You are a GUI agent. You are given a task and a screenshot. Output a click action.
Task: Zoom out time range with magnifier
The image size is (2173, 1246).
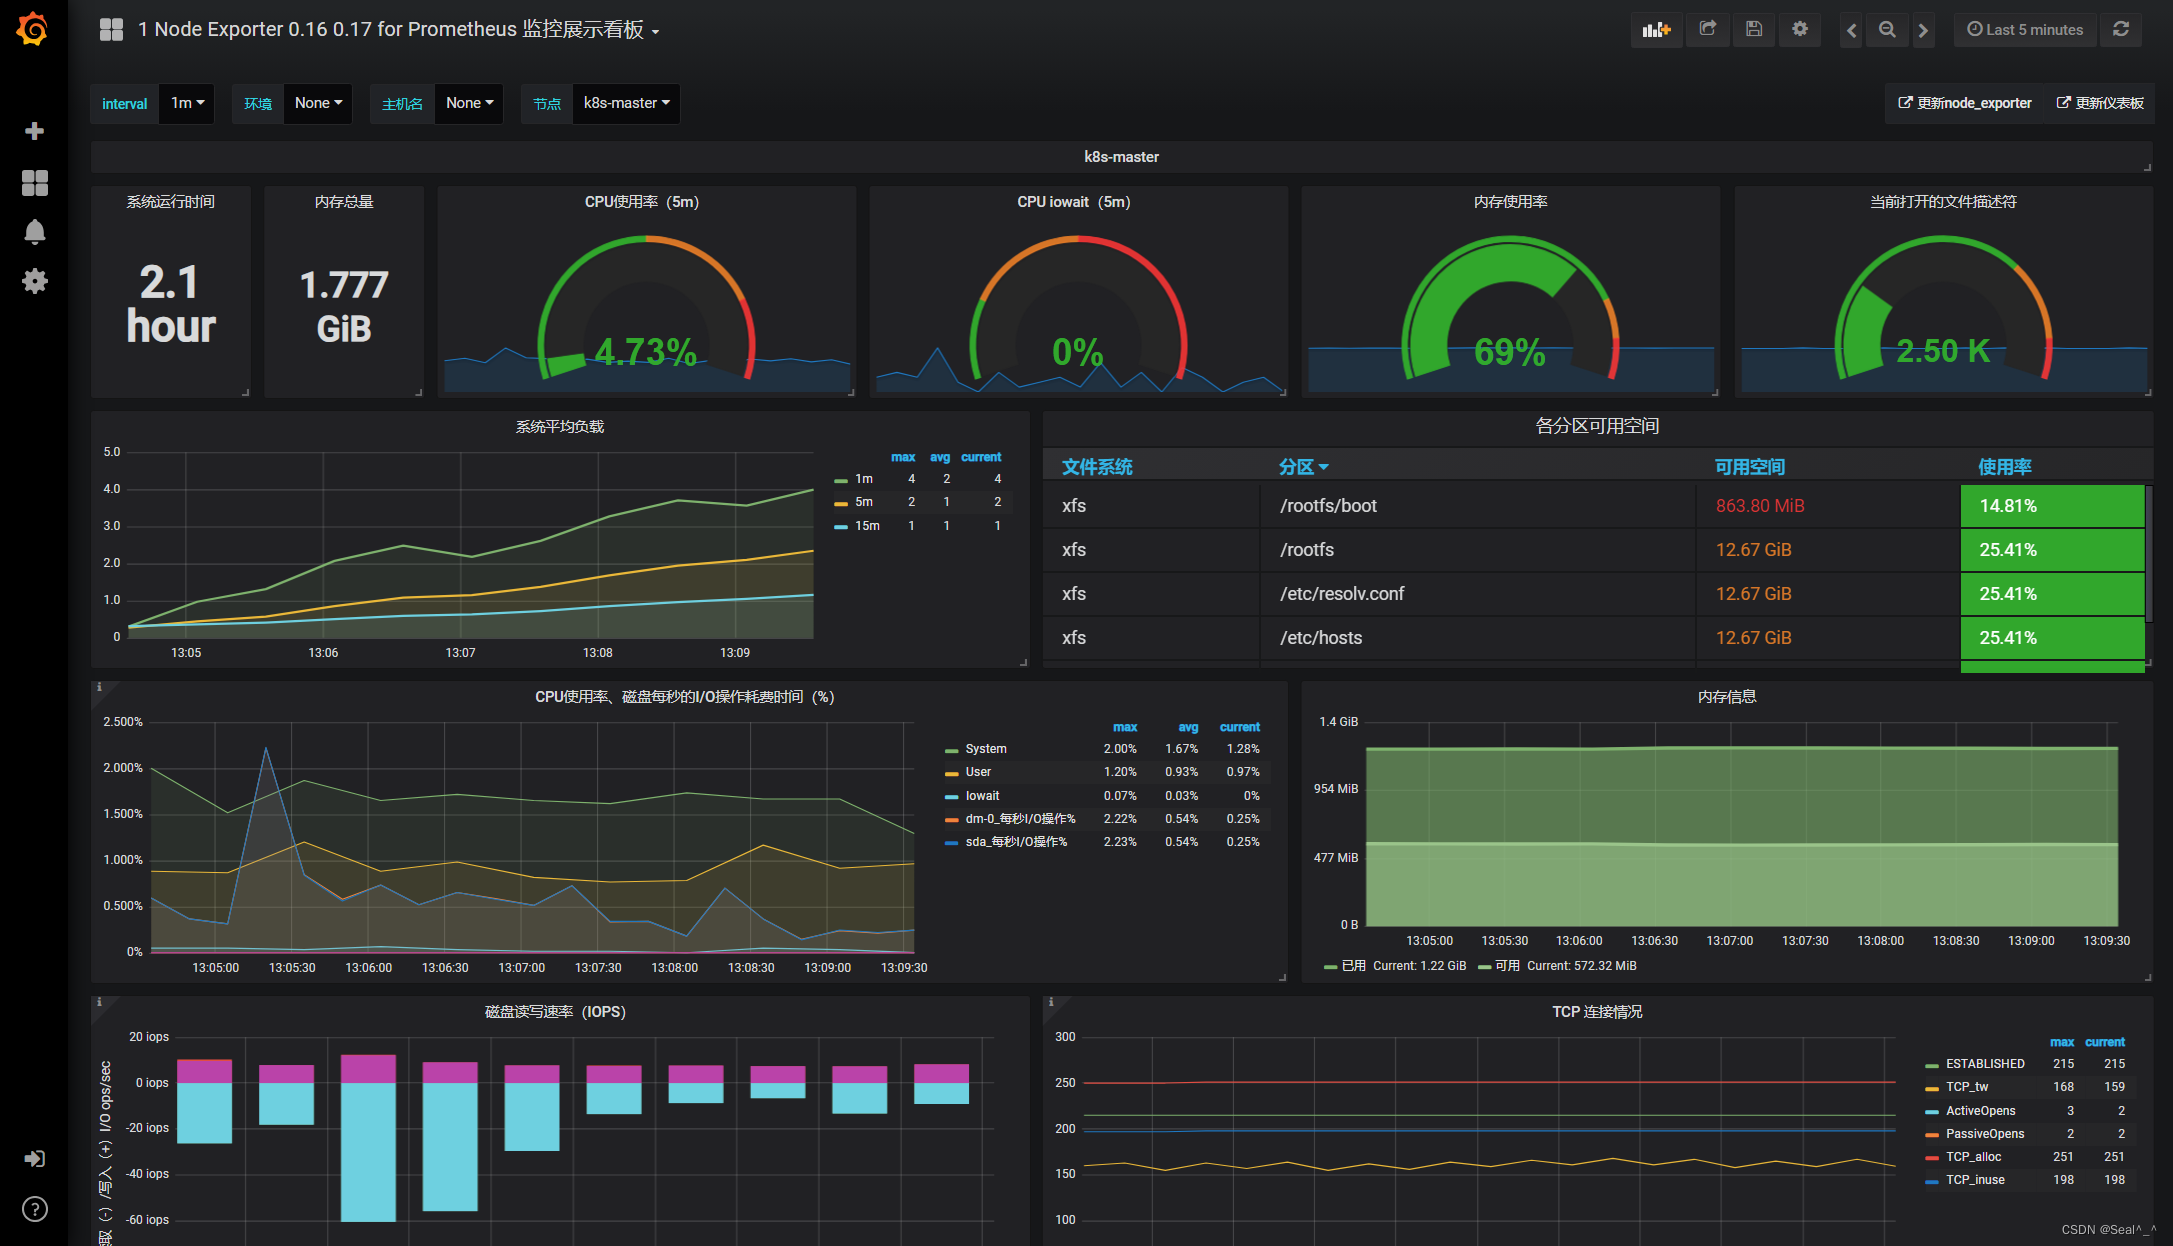pyautogui.click(x=1887, y=30)
